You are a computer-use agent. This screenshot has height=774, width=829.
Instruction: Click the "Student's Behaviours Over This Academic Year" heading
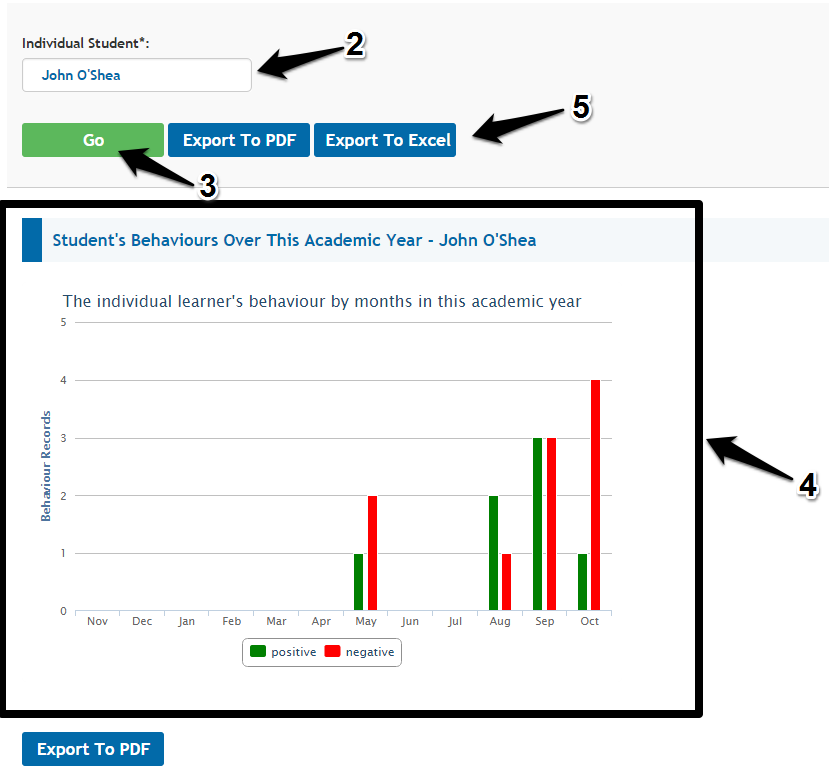(x=294, y=240)
